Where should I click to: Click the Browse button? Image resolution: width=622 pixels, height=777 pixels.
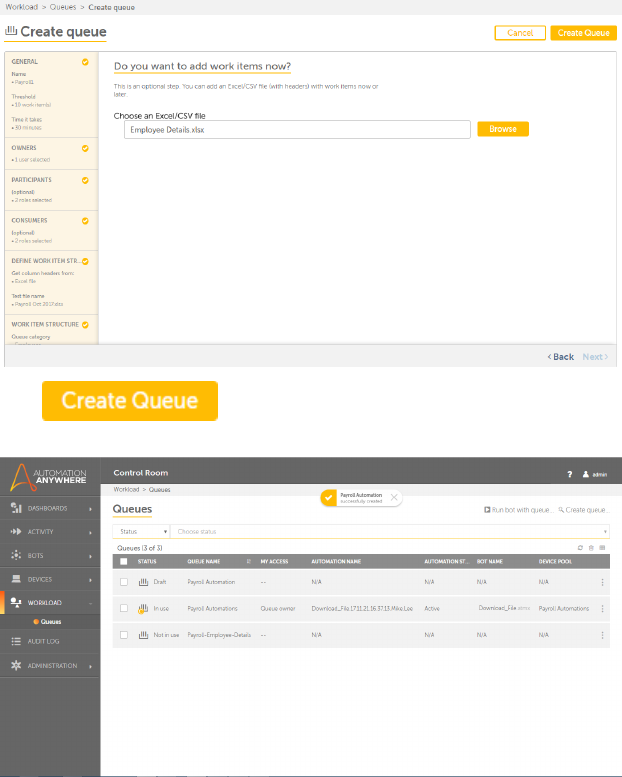point(503,129)
